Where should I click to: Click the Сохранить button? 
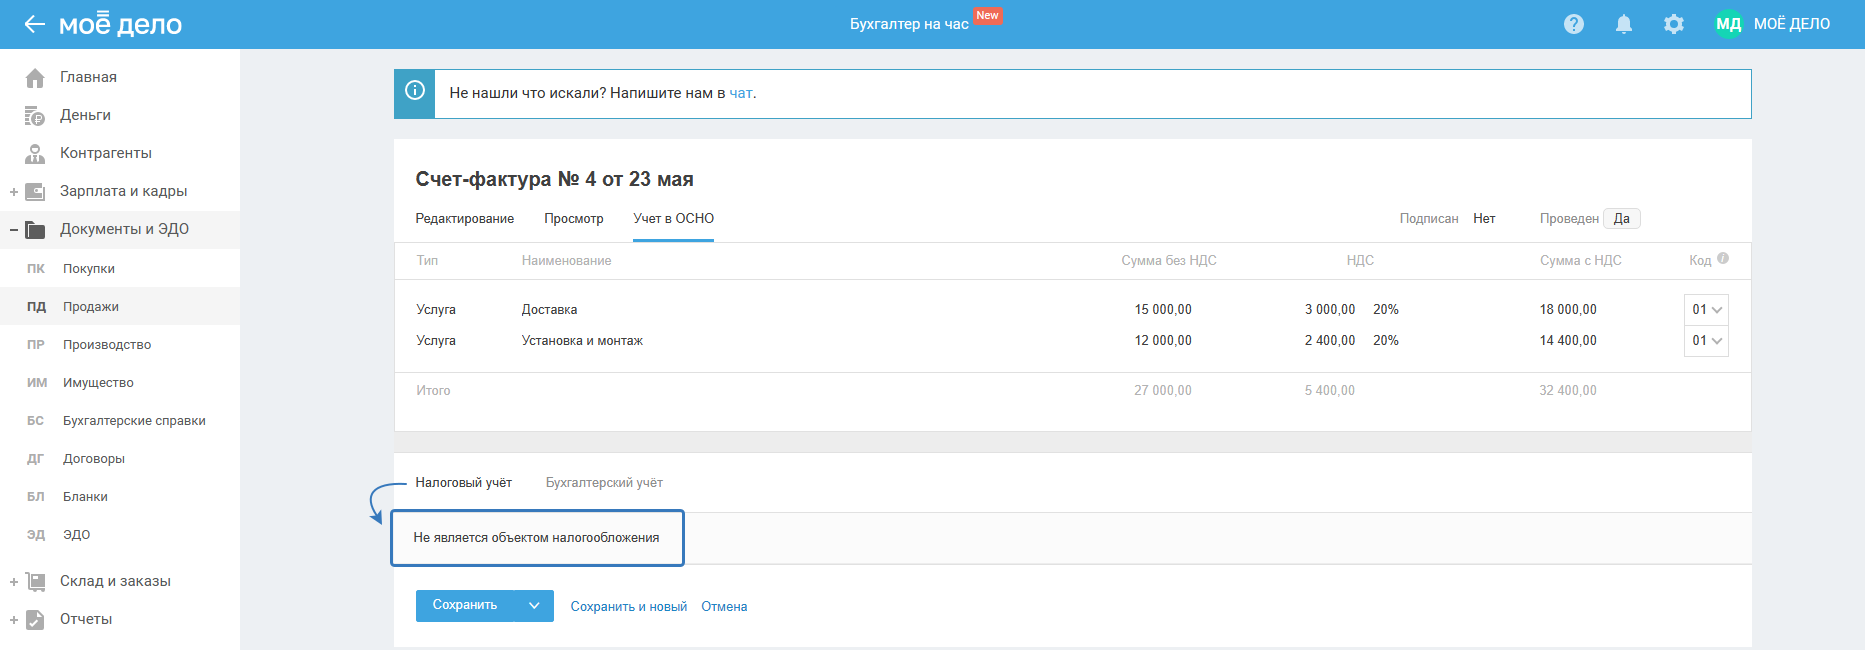(x=465, y=605)
